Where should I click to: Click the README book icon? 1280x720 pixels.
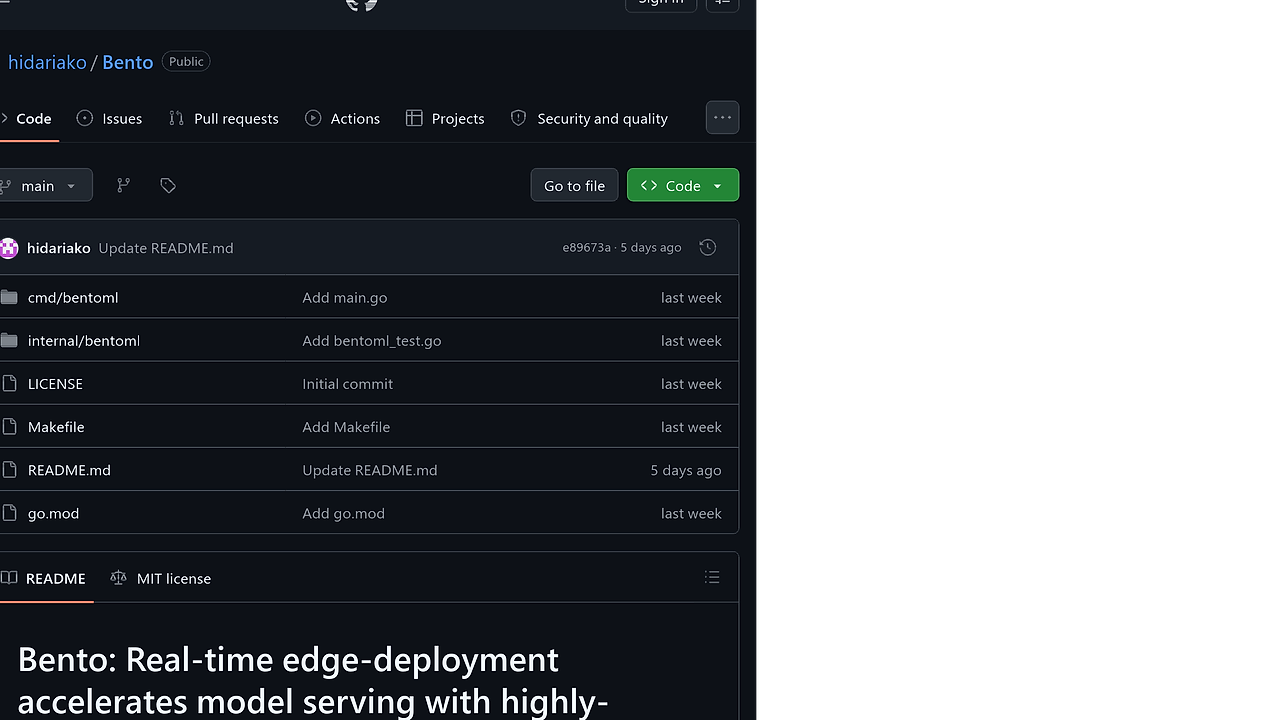[9, 578]
